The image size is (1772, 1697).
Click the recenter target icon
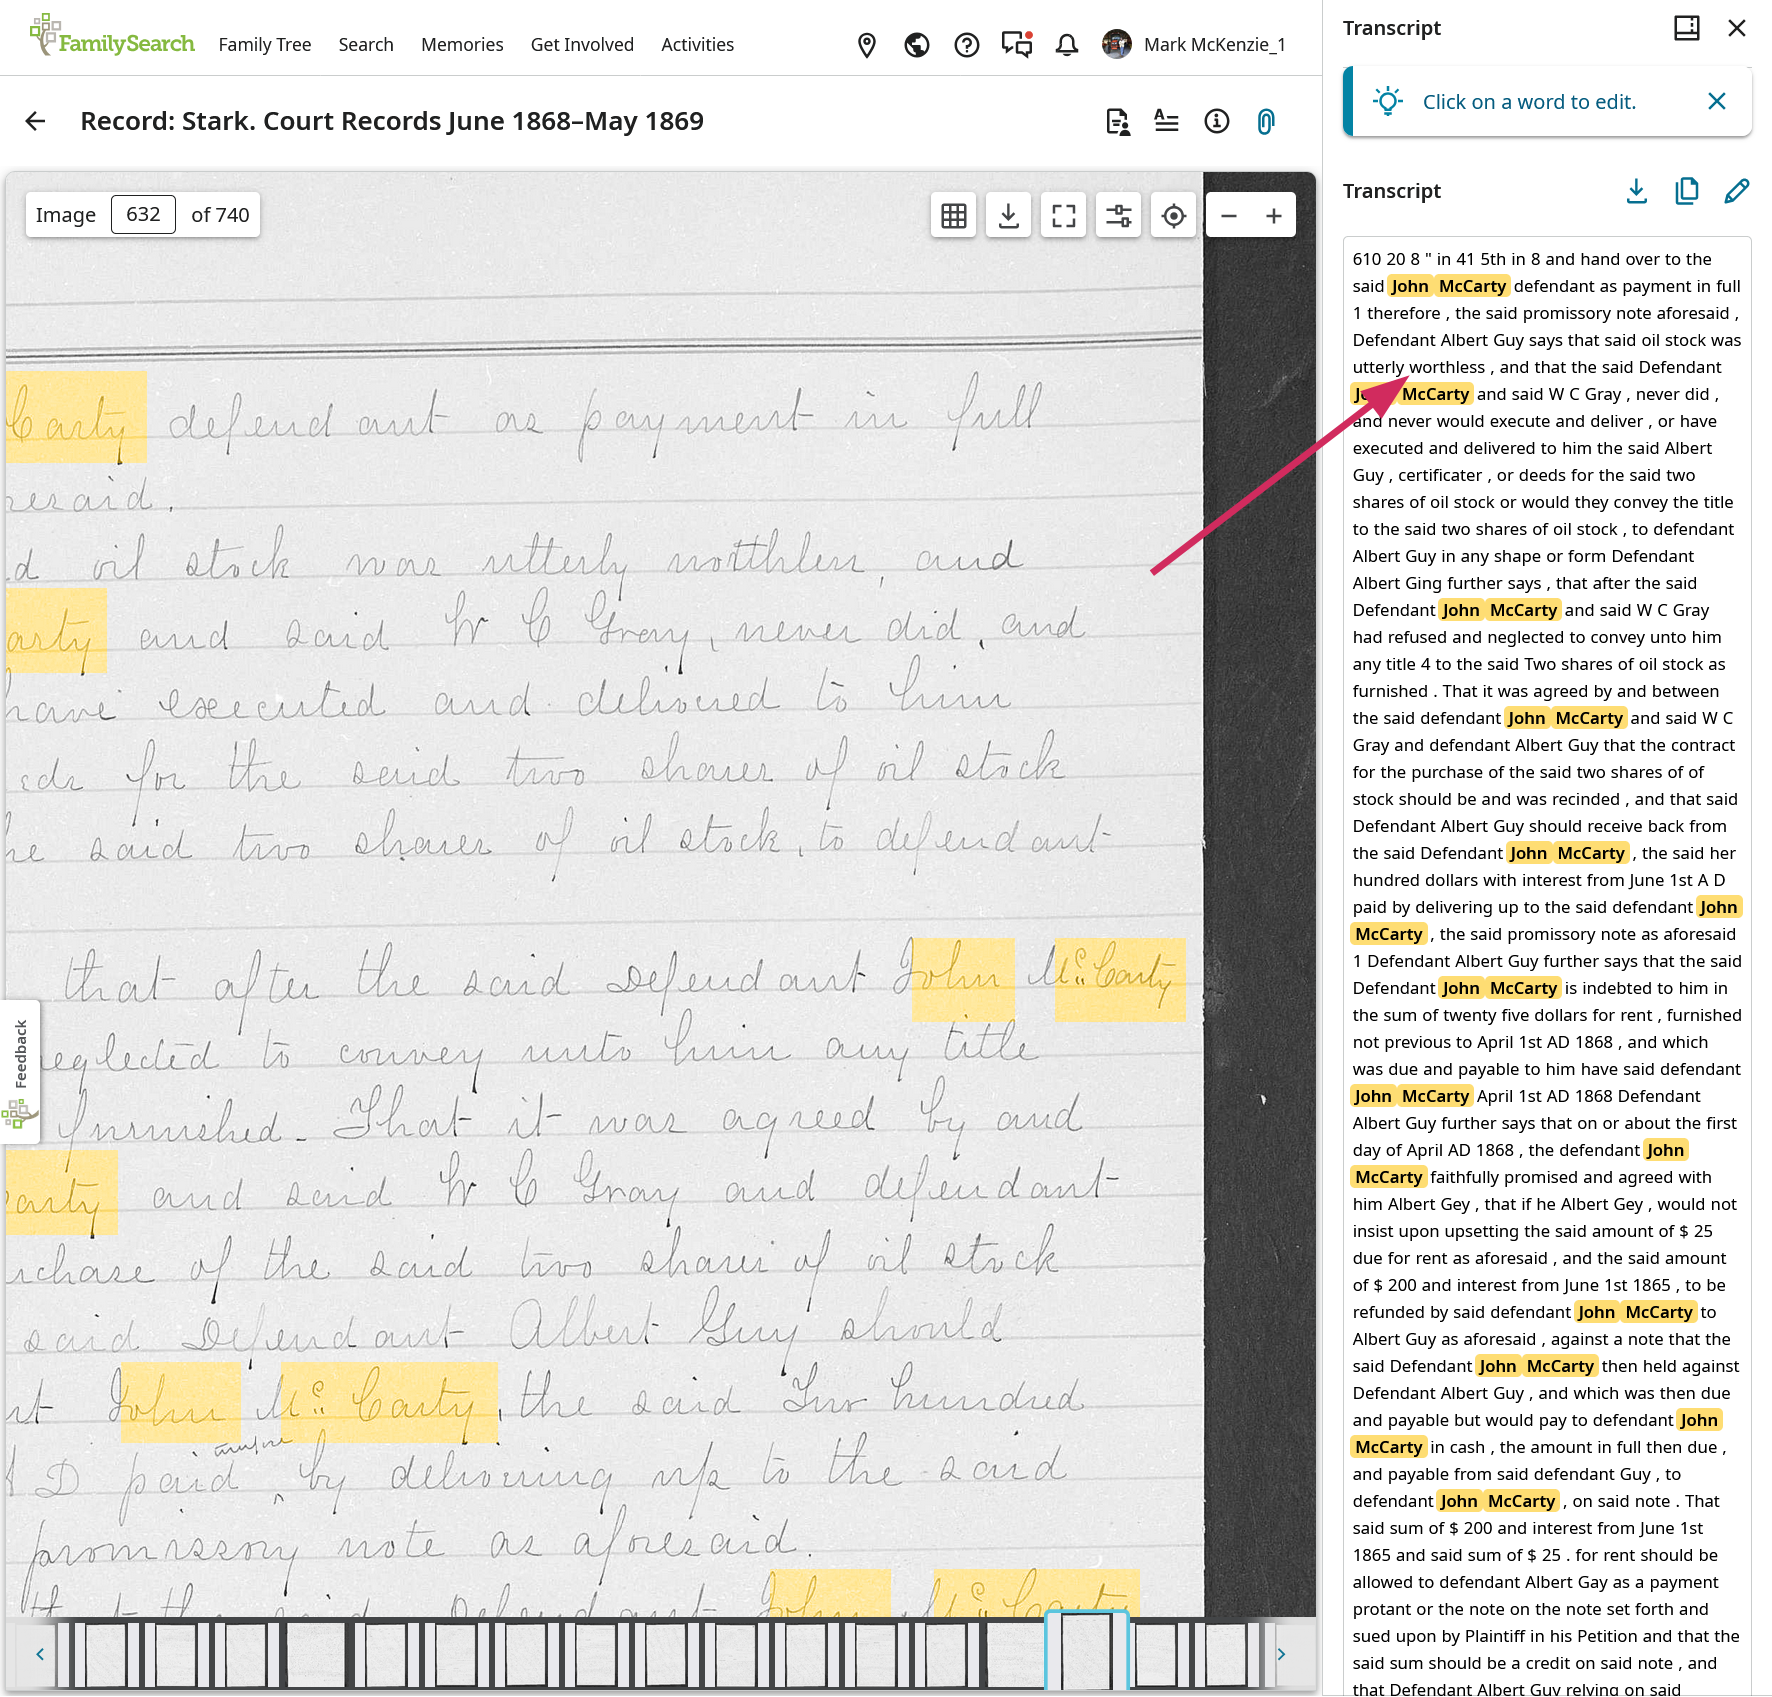pyautogui.click(x=1174, y=215)
